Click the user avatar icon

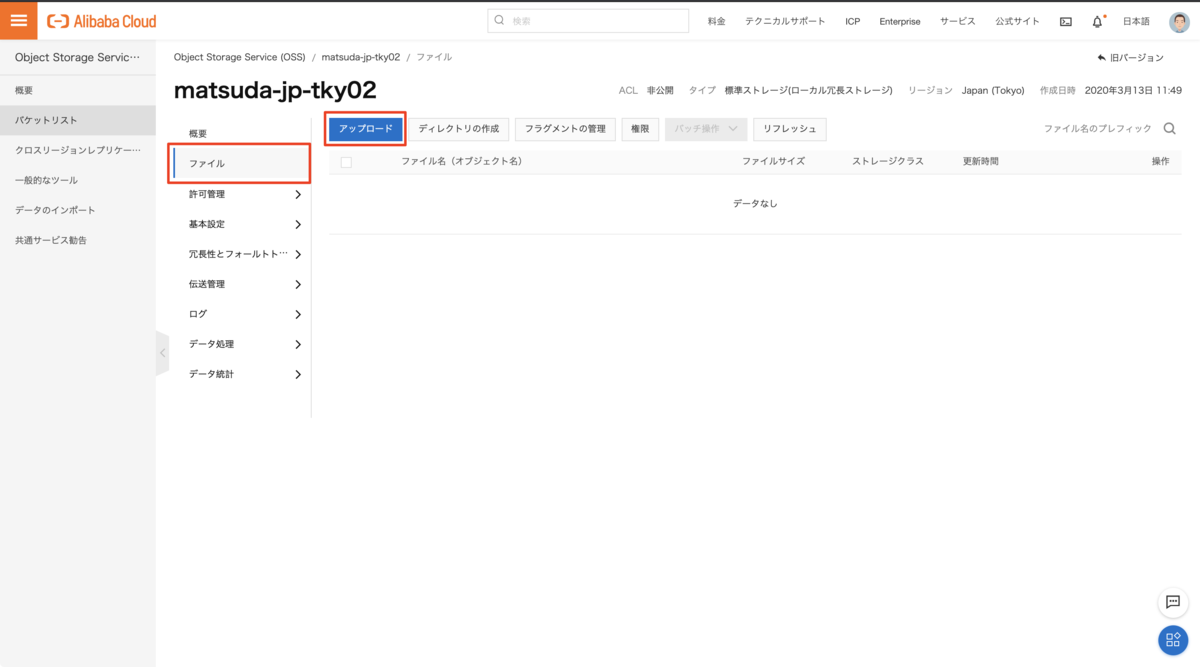click(x=1179, y=21)
